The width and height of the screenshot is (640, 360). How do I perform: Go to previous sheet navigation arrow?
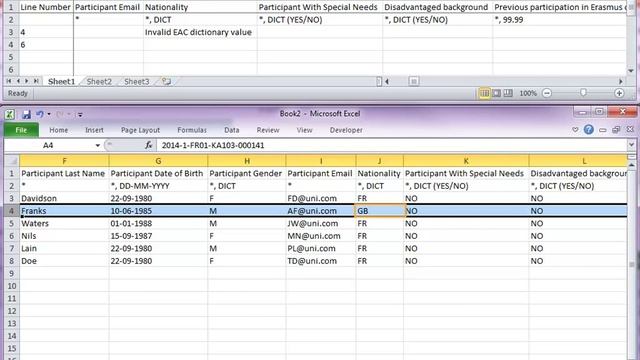(x=18, y=81)
